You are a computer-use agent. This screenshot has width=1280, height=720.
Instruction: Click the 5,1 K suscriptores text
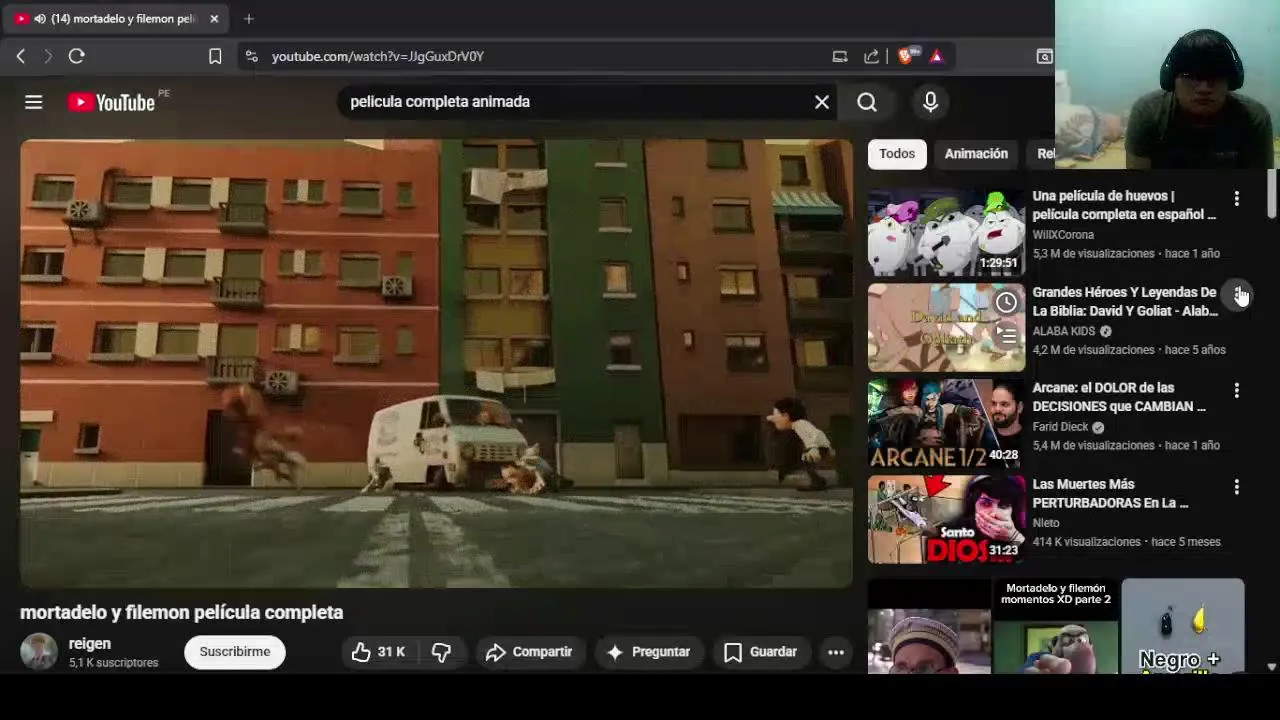tap(113, 663)
